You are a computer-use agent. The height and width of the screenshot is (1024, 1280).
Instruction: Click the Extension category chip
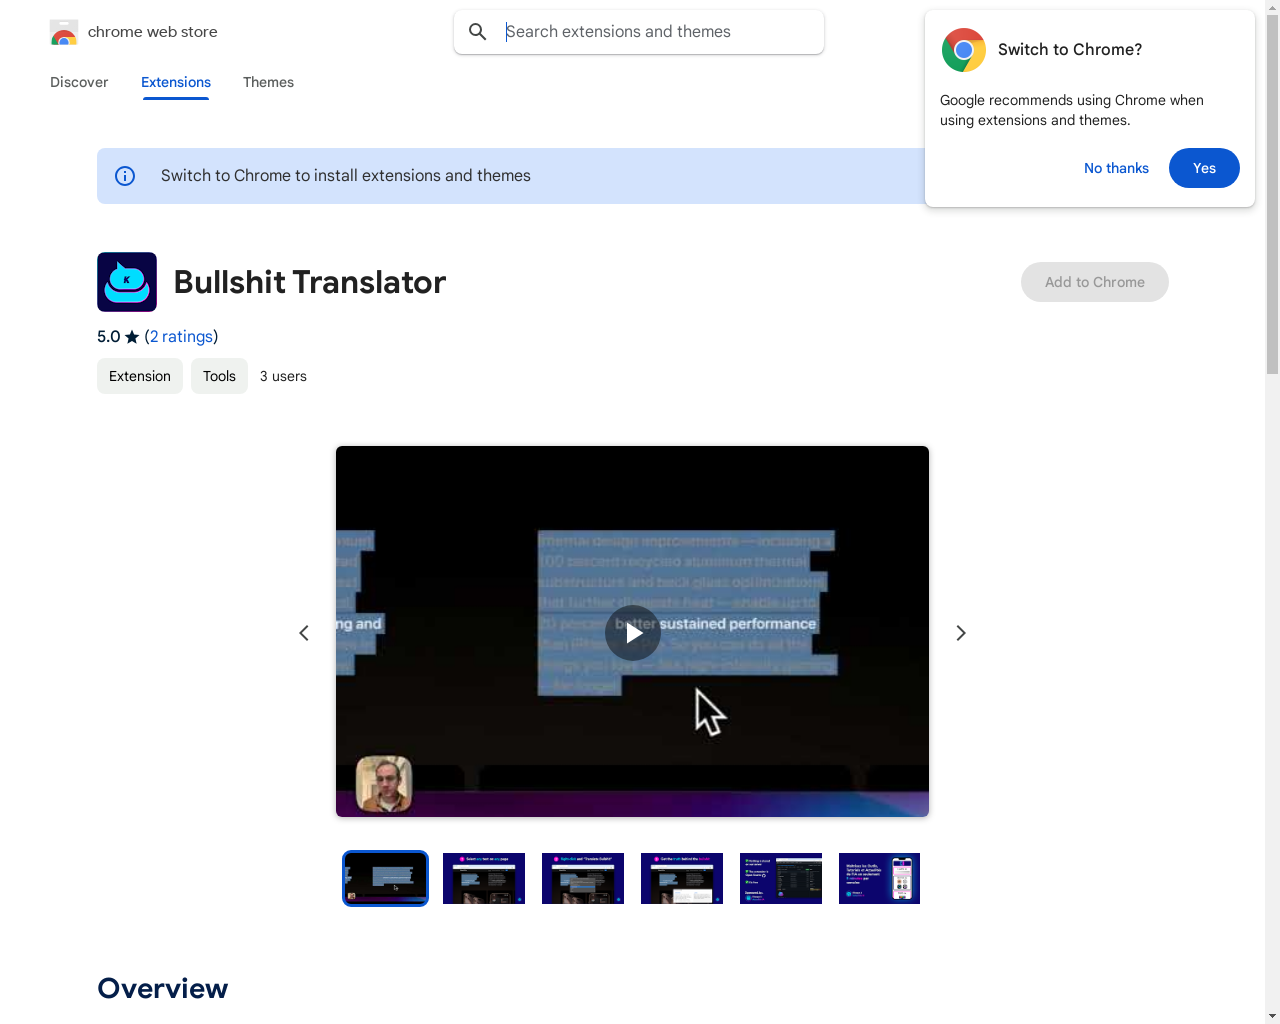140,376
